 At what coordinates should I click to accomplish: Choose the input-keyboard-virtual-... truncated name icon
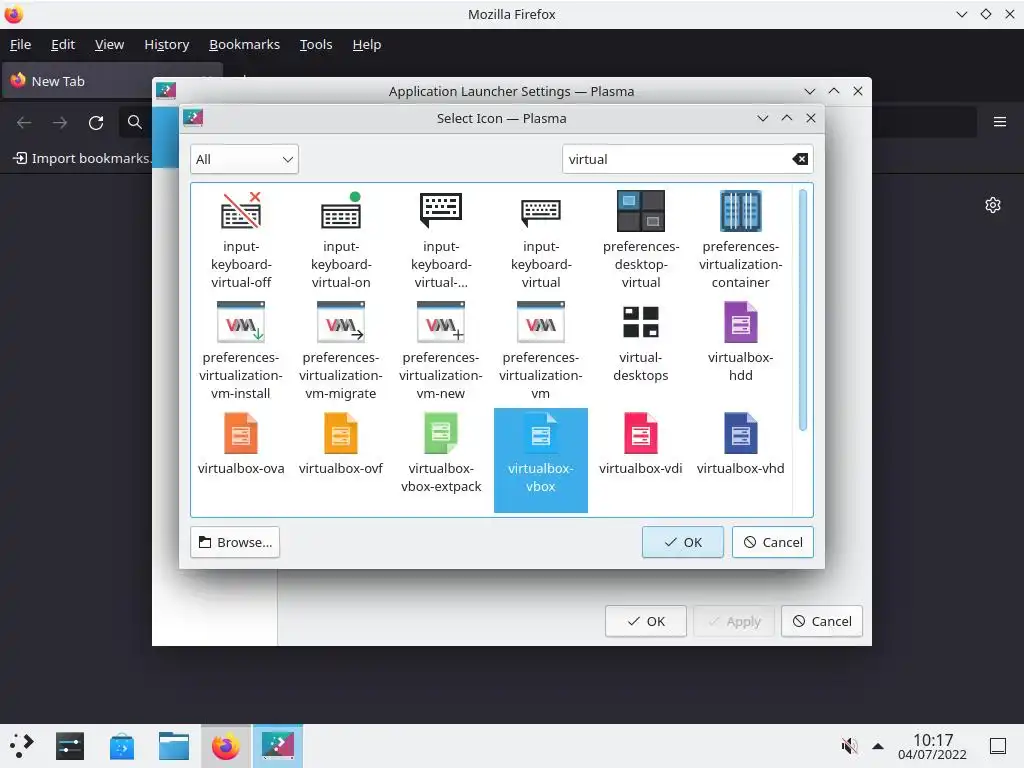pos(441,239)
